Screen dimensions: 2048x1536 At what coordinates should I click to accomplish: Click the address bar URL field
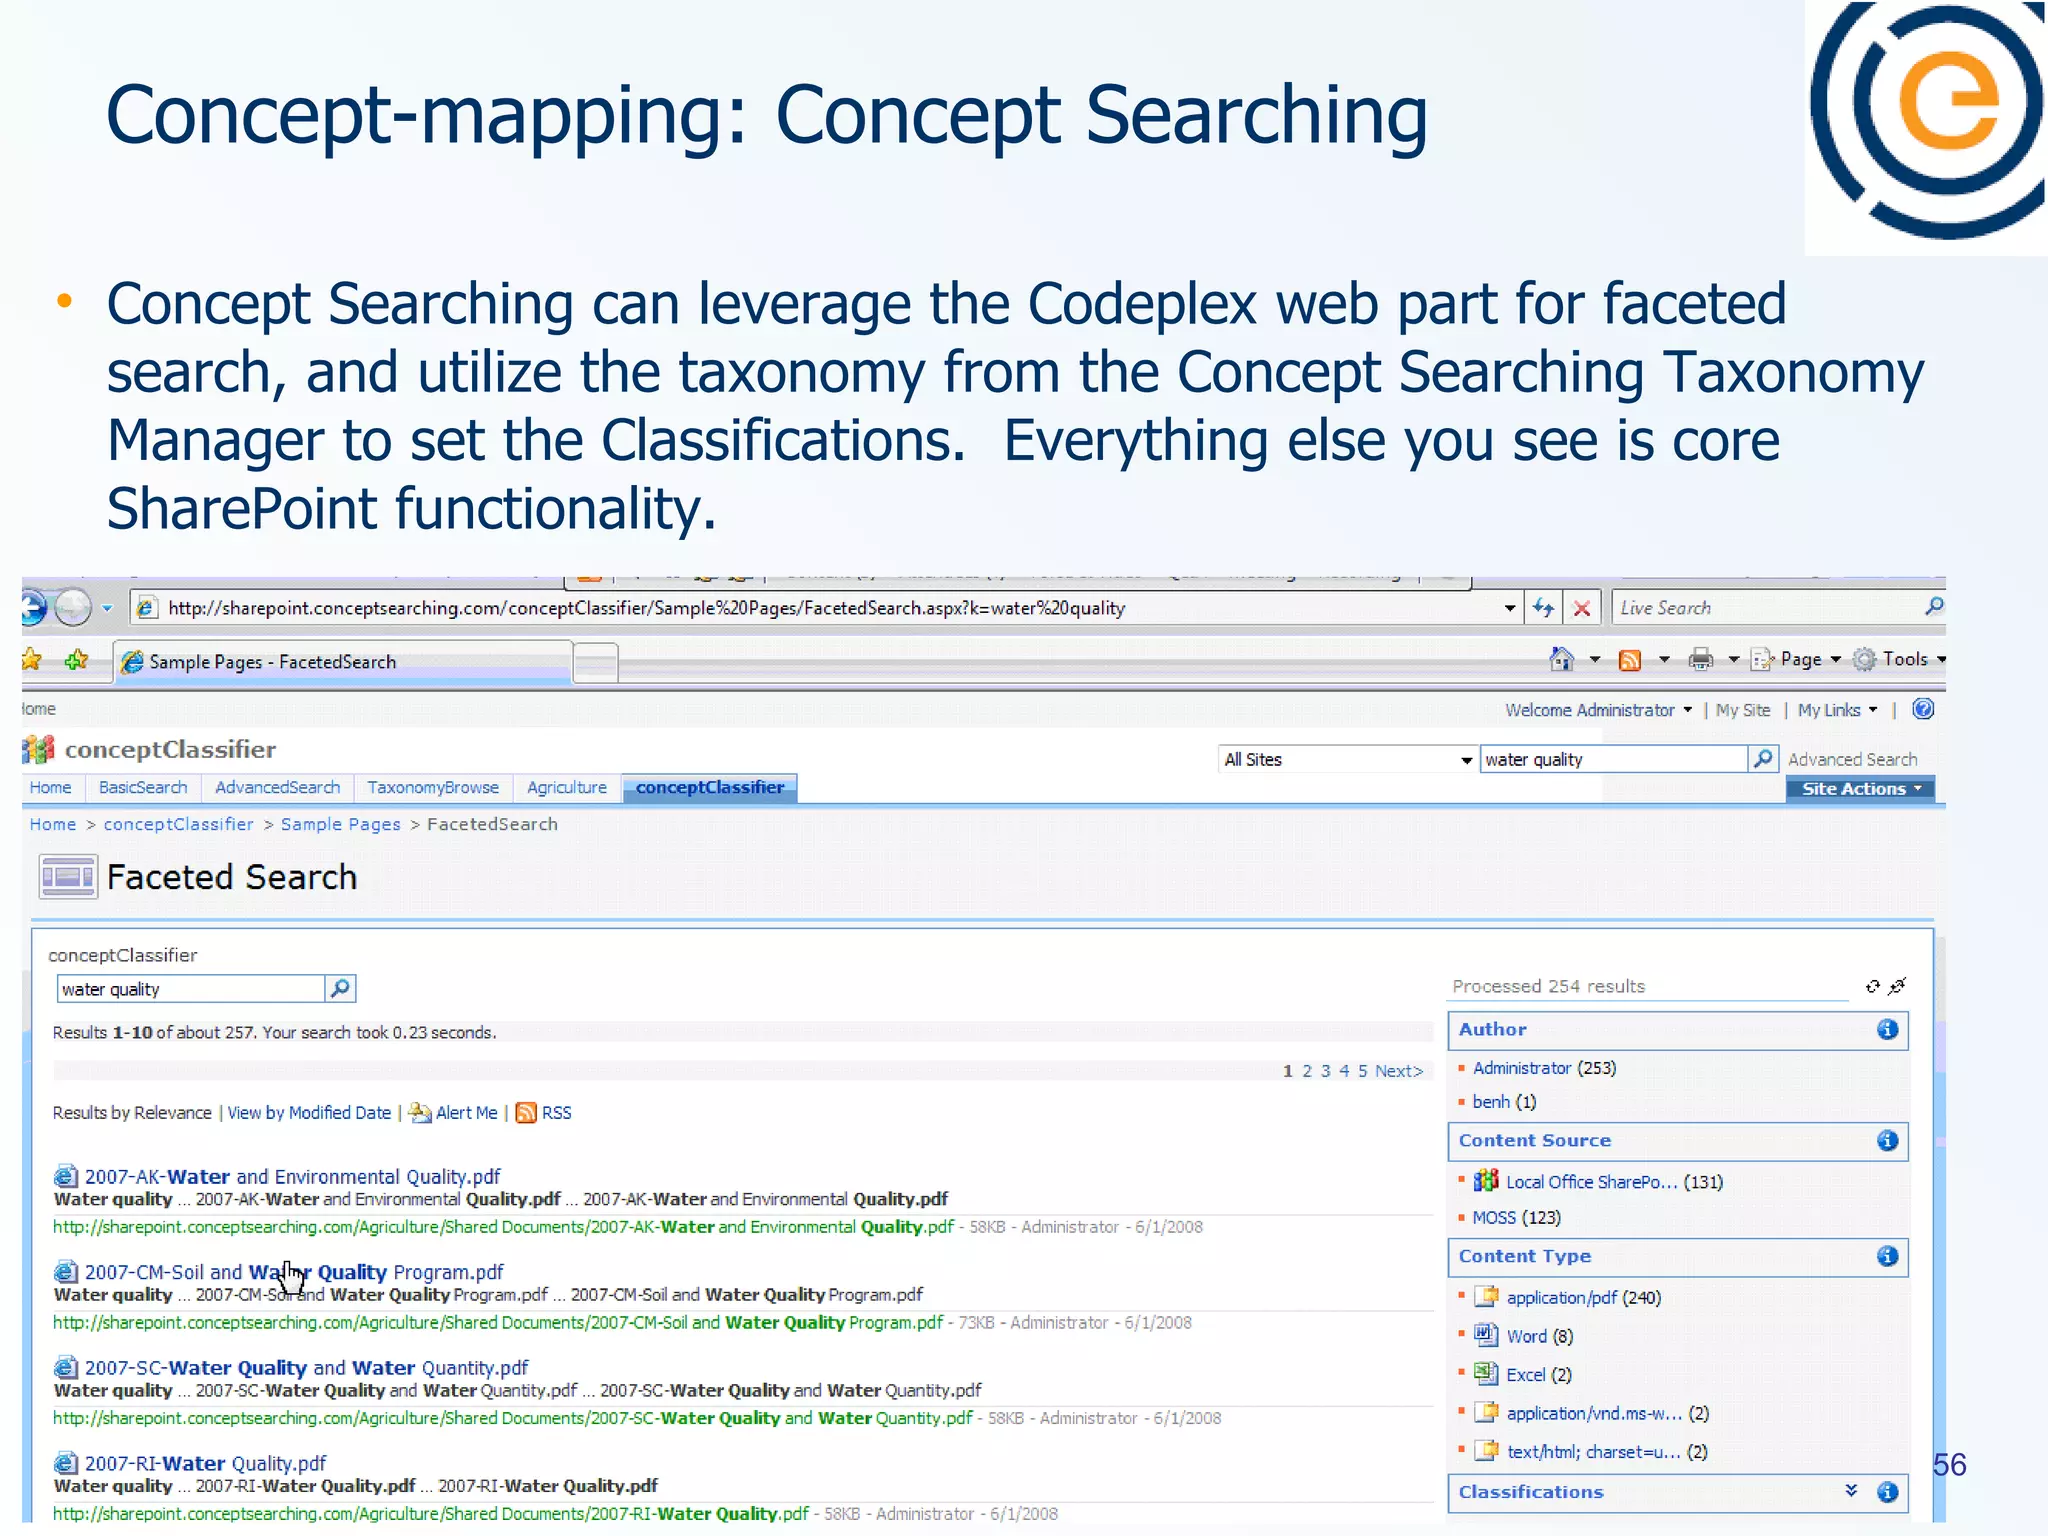[x=815, y=608]
